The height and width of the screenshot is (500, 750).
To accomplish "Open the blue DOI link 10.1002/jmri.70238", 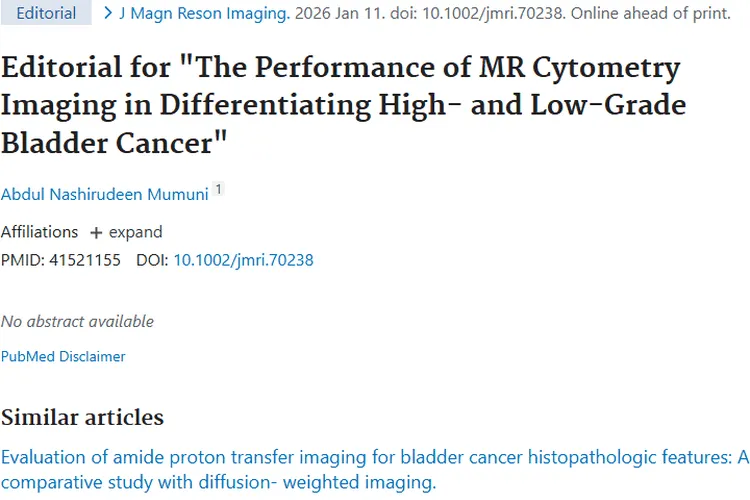I will 243,260.
